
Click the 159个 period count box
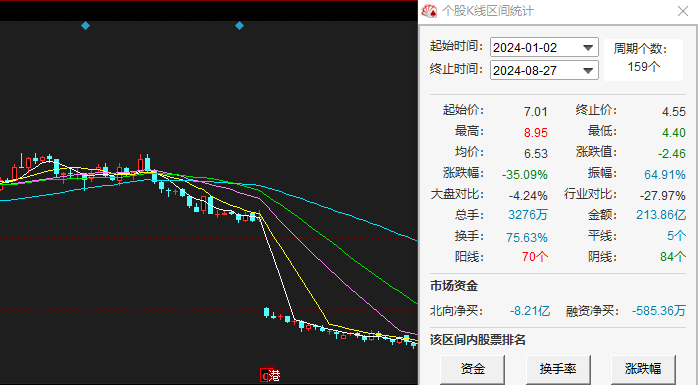[x=643, y=61]
